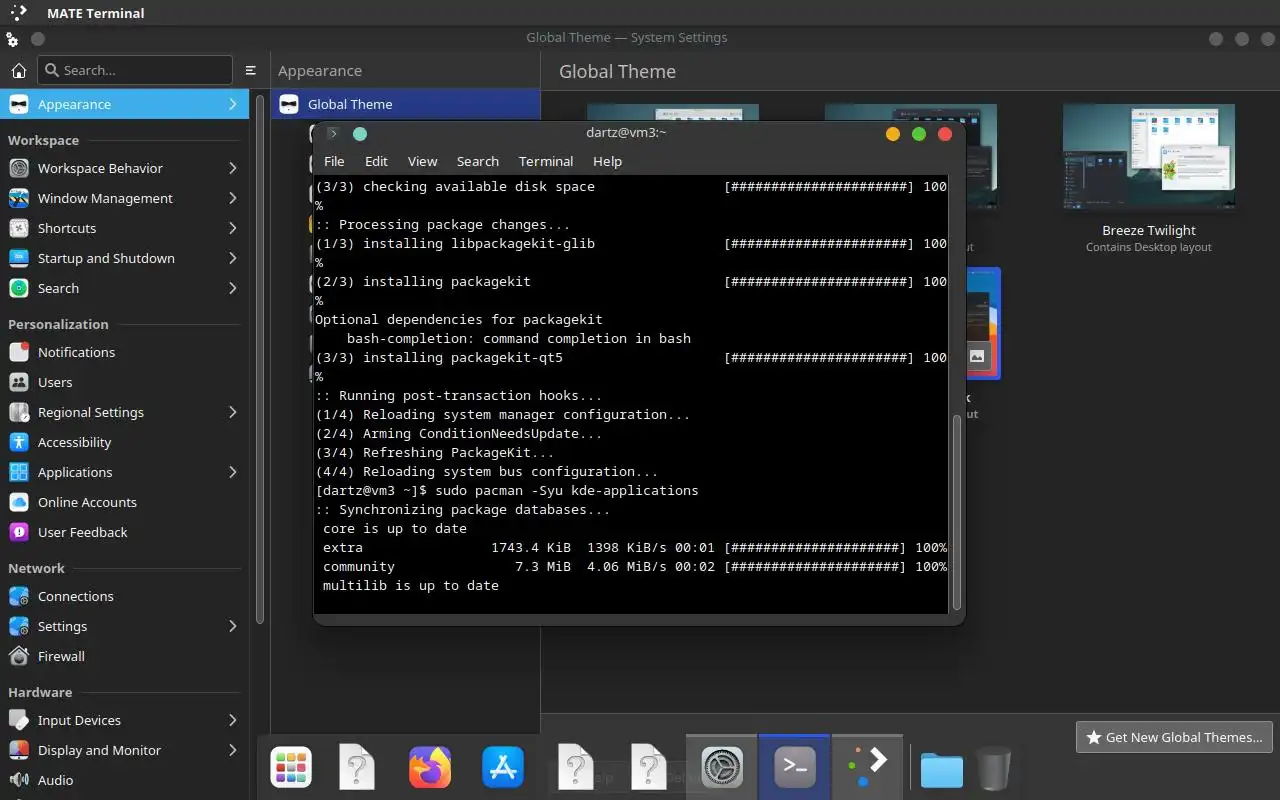Screen dimensions: 1280x800
Task: Expand the Applications chevron
Action: (x=232, y=472)
